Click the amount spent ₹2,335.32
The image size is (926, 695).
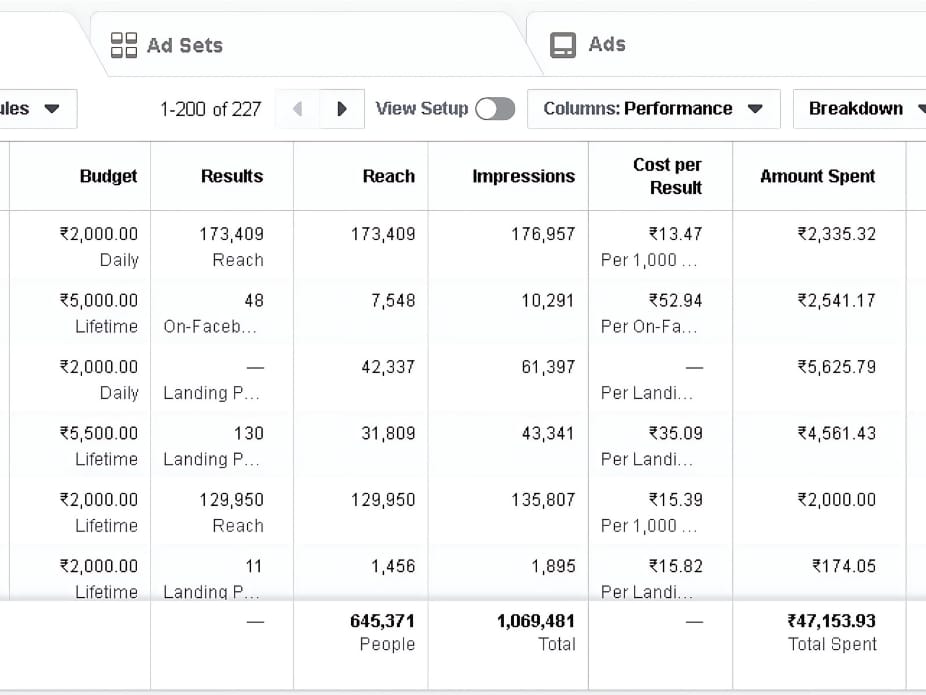(x=836, y=234)
